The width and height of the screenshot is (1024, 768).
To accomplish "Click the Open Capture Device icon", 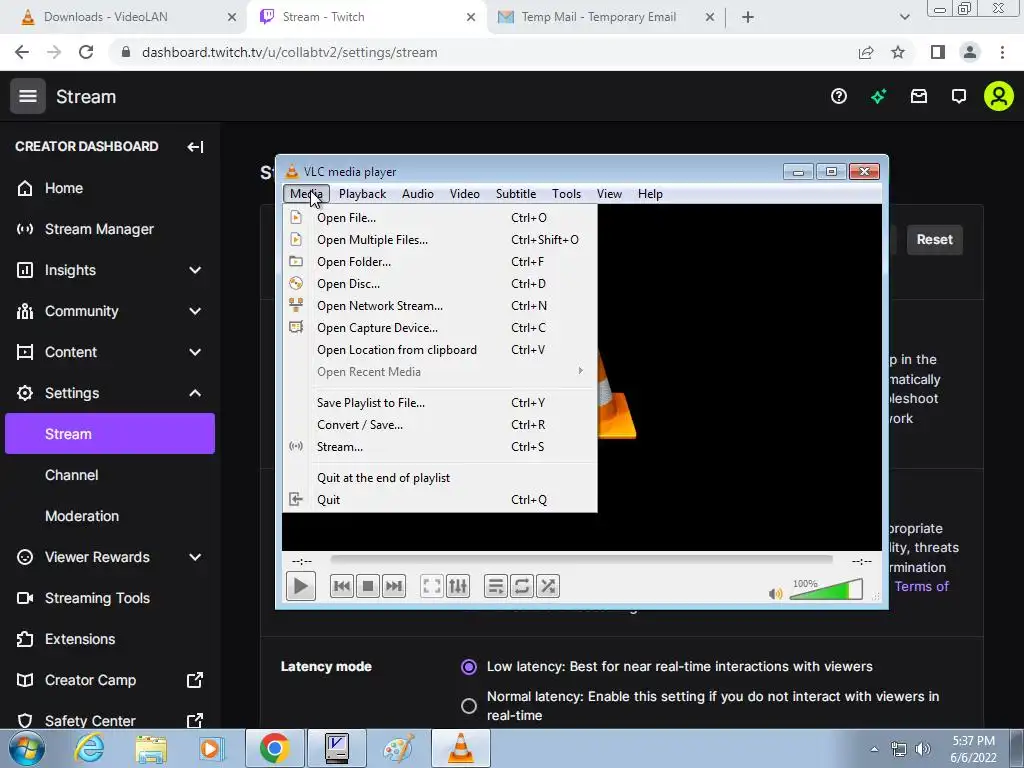I will tap(296, 327).
